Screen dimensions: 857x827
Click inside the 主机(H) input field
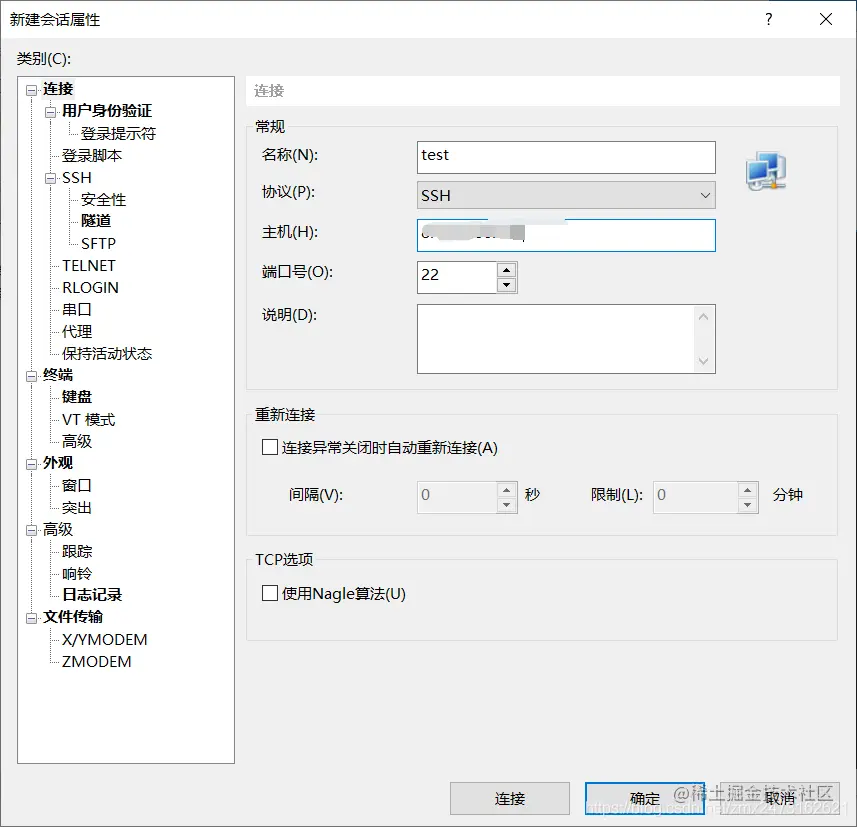pos(565,235)
